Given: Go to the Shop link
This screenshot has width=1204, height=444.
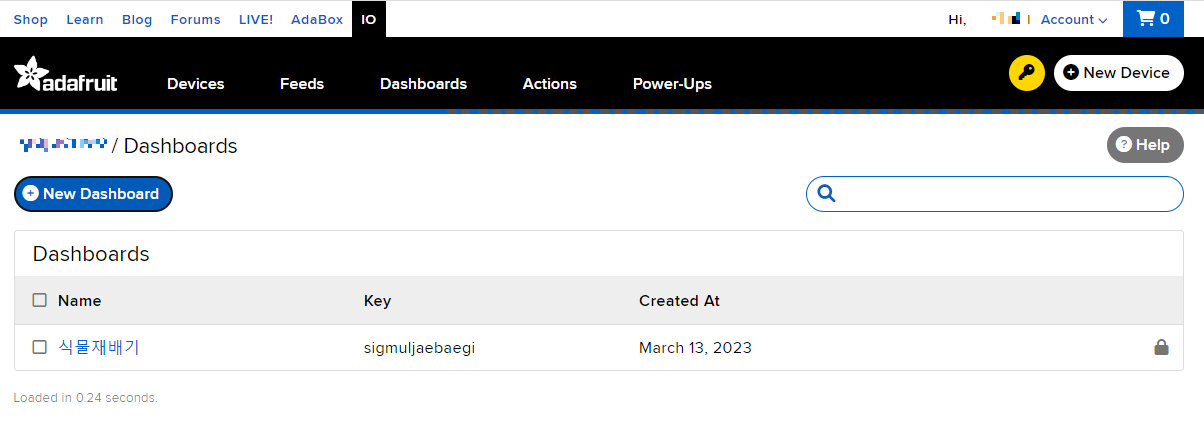Looking at the screenshot, I should (x=31, y=19).
